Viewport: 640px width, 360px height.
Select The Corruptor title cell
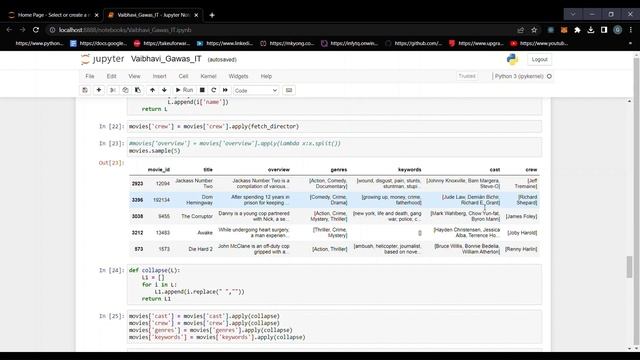[x=197, y=216]
